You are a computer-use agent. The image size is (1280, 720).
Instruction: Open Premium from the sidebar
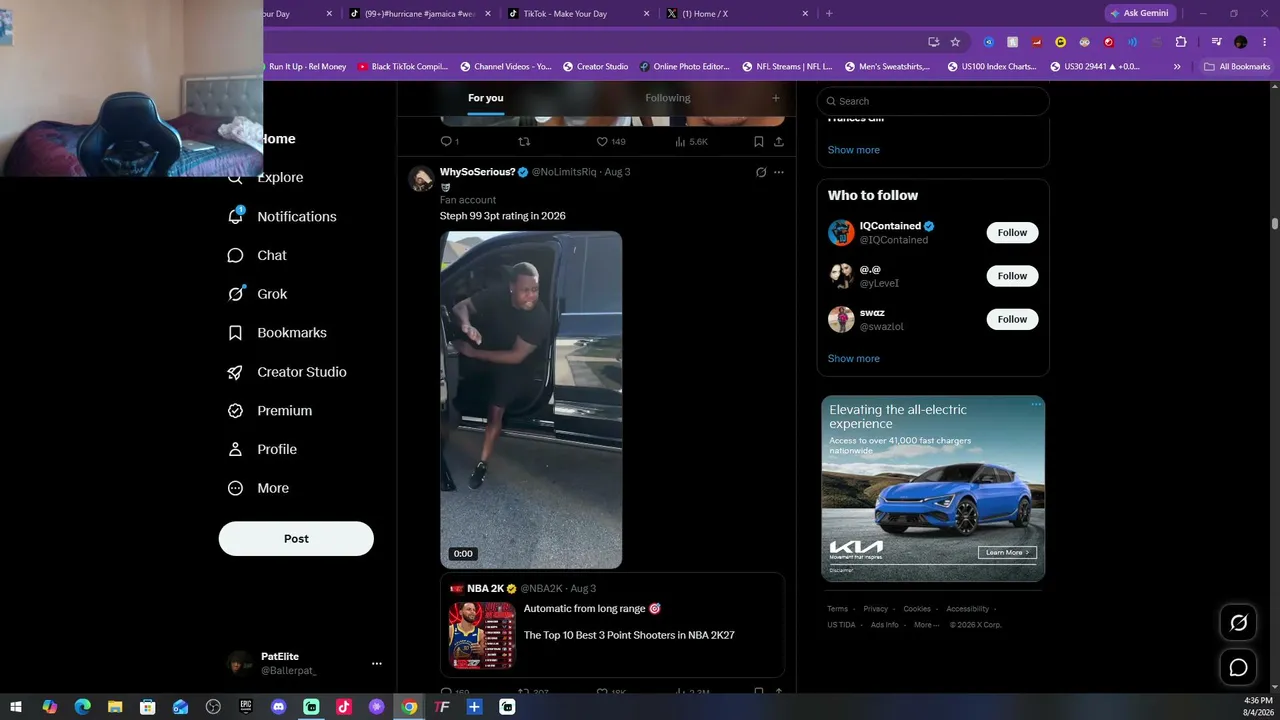click(270, 411)
